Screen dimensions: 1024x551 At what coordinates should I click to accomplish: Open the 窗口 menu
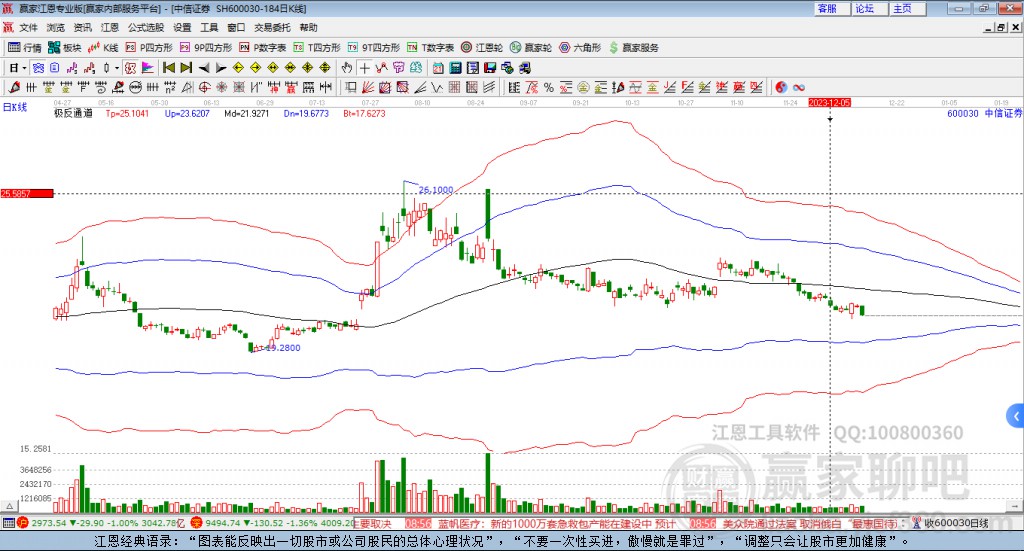tap(236, 27)
